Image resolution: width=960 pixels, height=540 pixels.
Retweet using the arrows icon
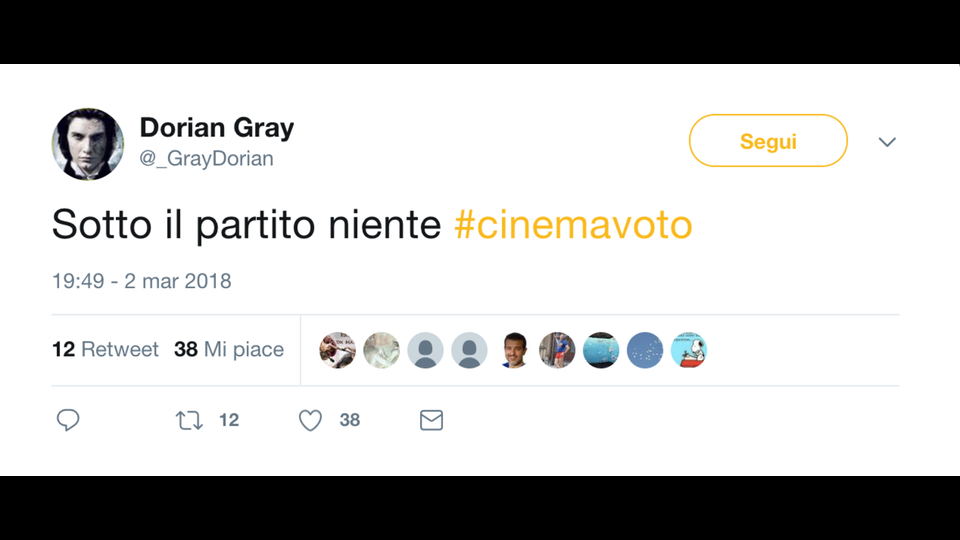(189, 420)
